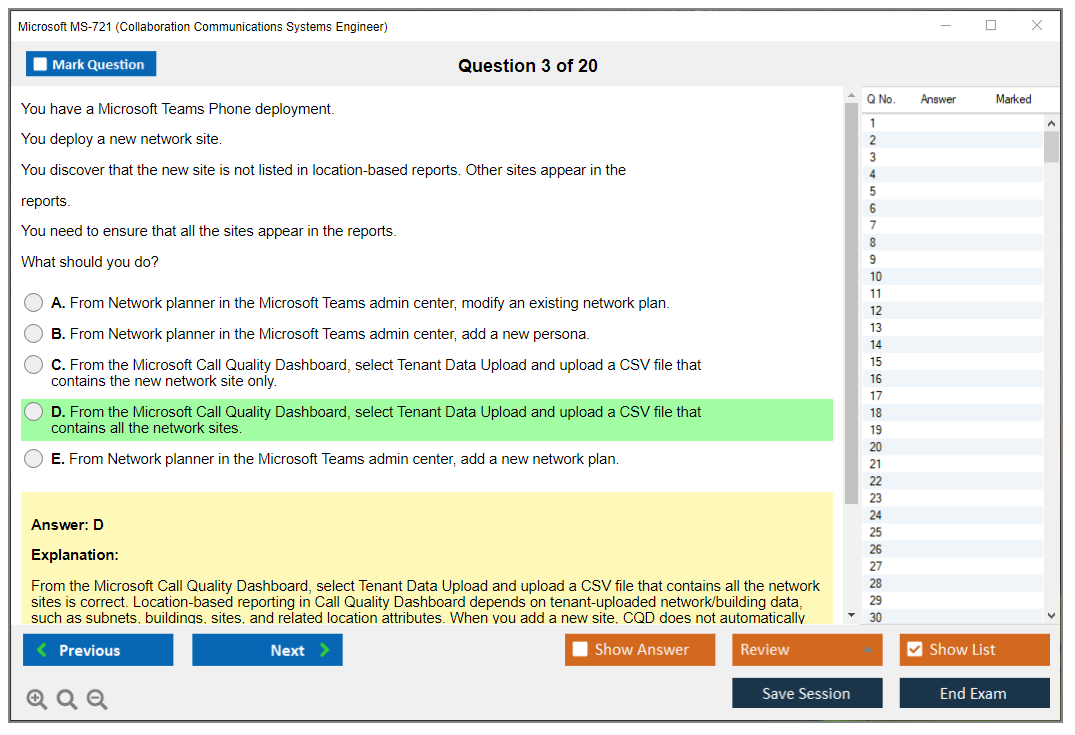Click the question pane scrollbar down arrow
Viewport: 1075px width, 735px height.
pyautogui.click(x=851, y=615)
